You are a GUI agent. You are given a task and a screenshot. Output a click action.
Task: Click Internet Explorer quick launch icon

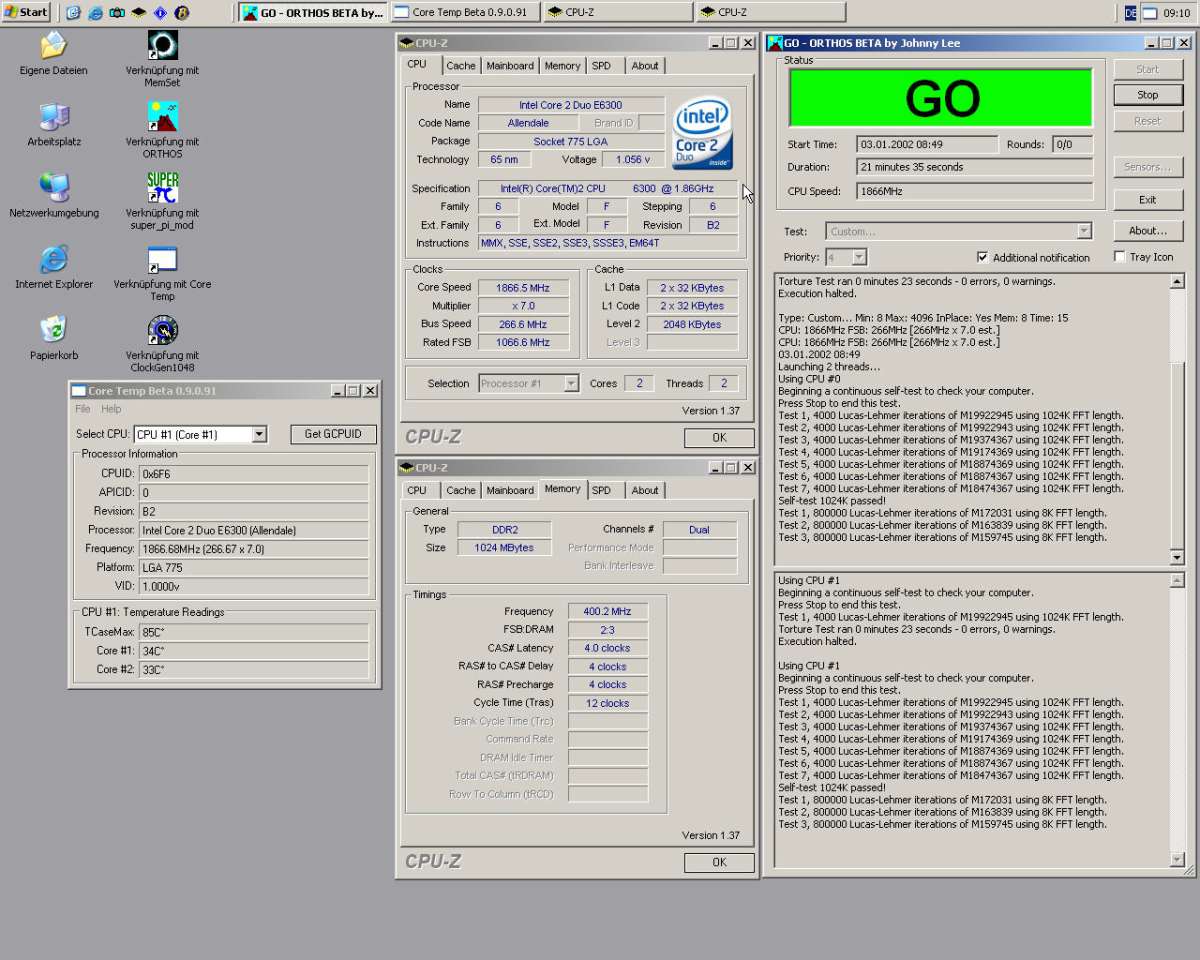pos(95,13)
